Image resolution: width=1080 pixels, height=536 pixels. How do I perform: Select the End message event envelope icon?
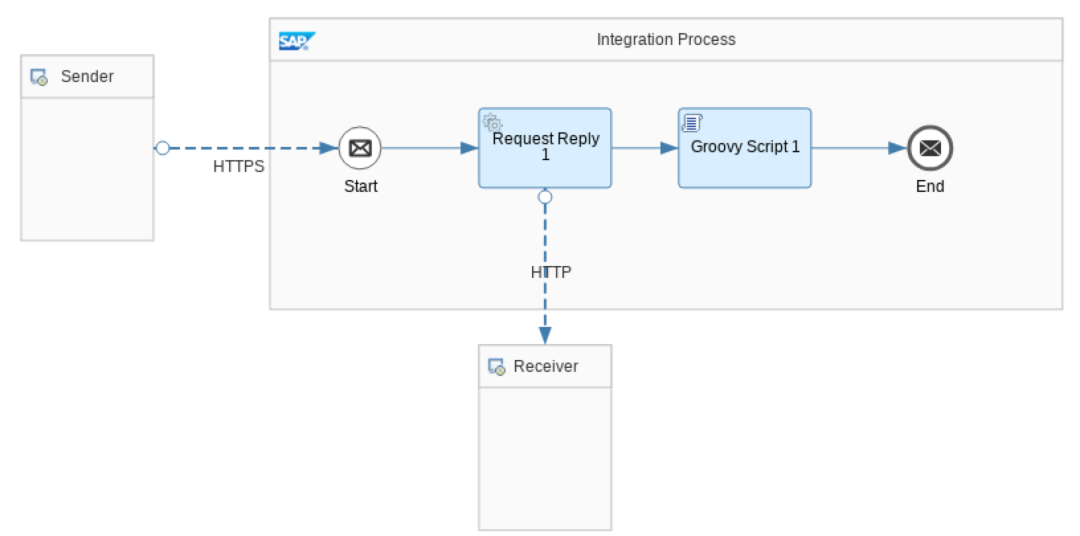(930, 148)
